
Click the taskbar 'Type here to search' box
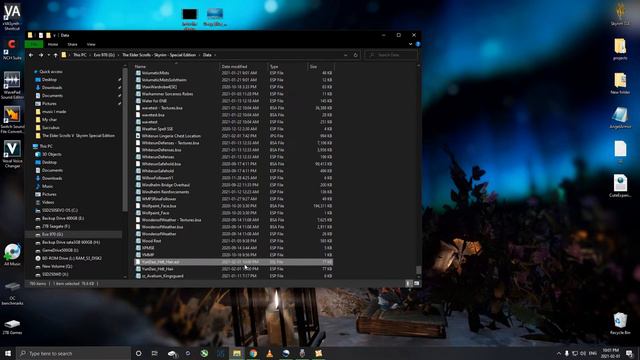[x=73, y=353]
